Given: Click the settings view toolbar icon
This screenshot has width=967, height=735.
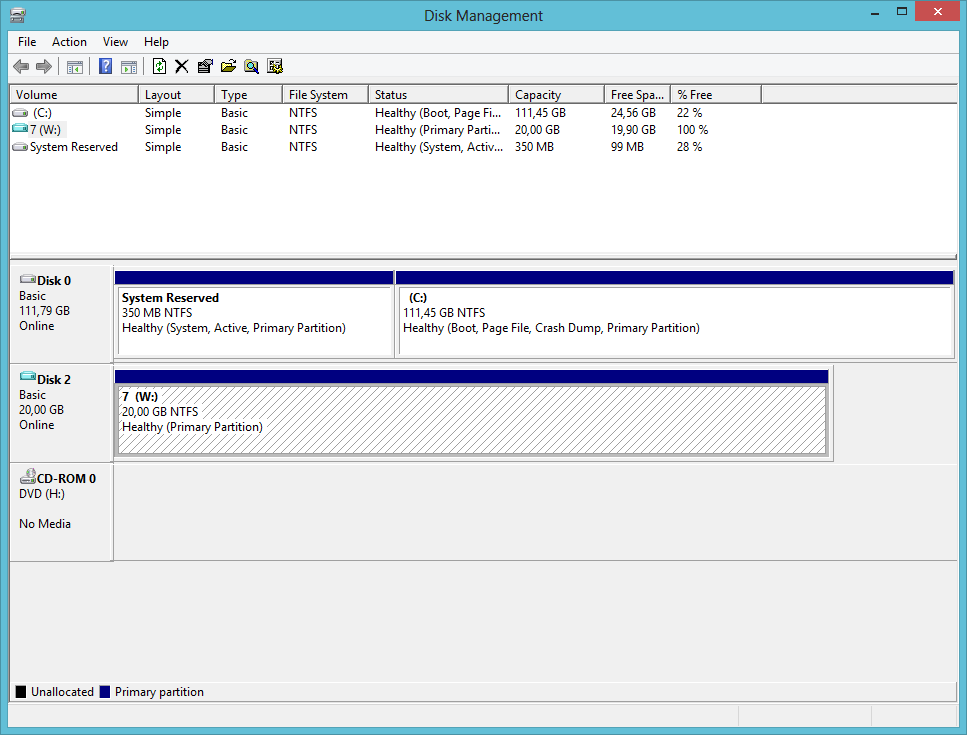Looking at the screenshot, I should (x=275, y=67).
